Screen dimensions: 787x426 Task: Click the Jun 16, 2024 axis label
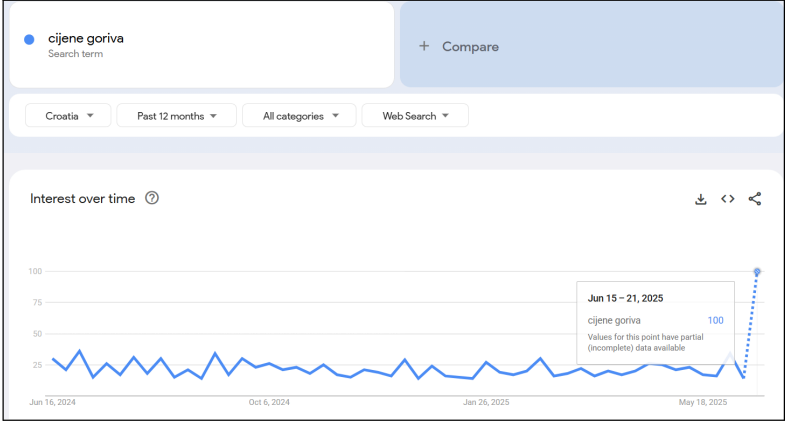click(x=53, y=403)
